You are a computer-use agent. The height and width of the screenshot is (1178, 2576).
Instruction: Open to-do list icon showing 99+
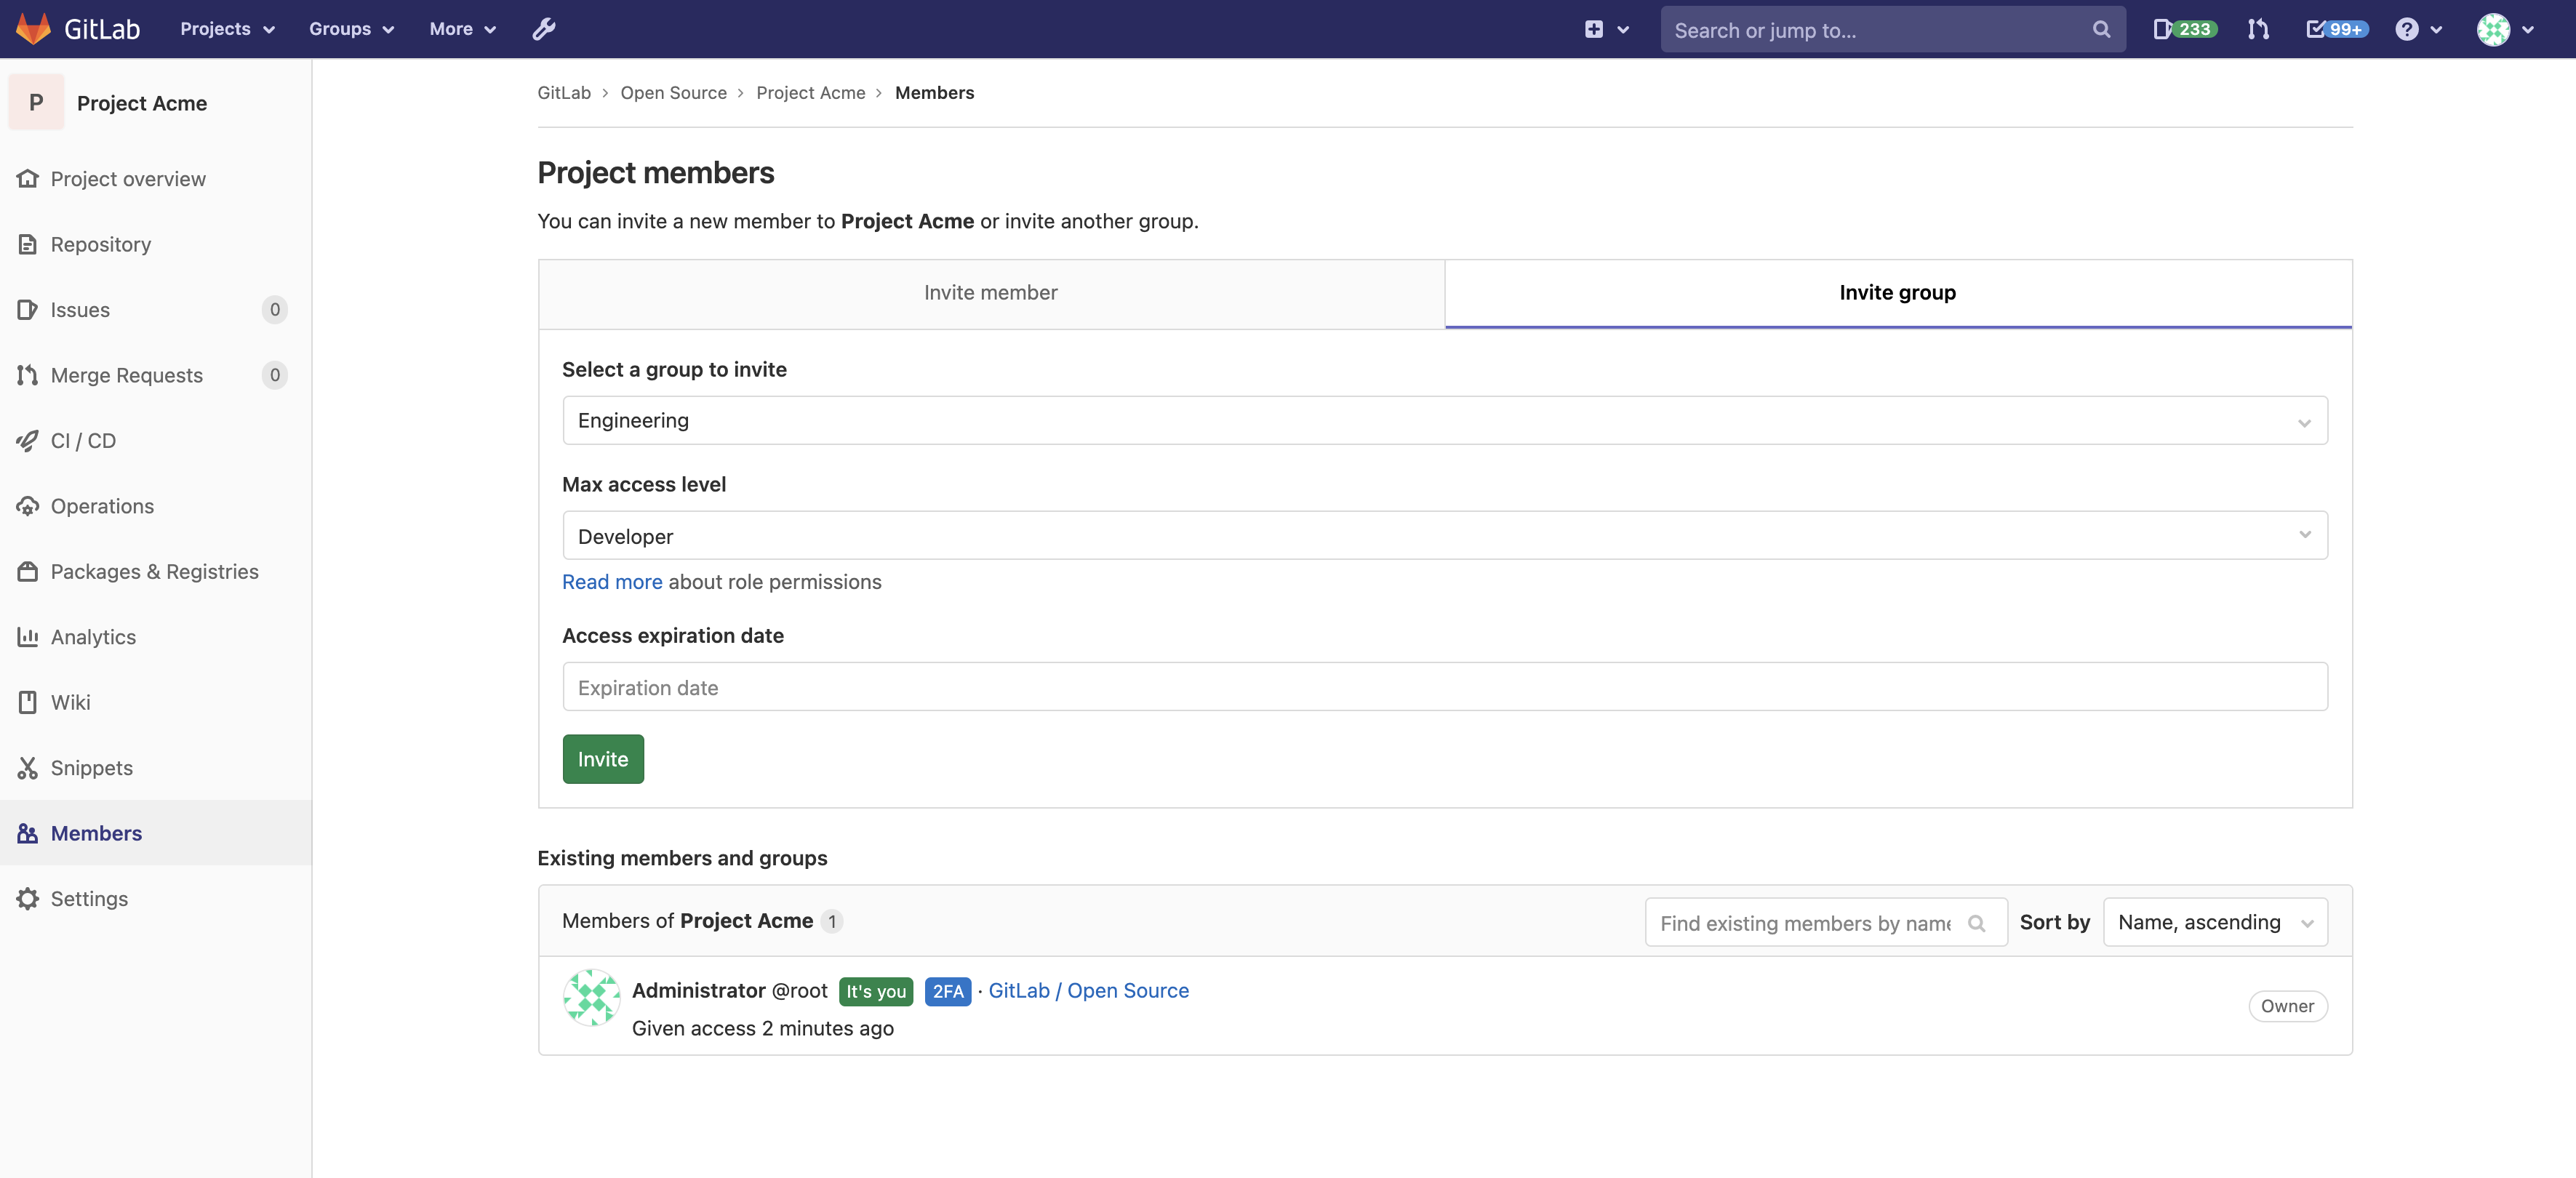coord(2336,29)
